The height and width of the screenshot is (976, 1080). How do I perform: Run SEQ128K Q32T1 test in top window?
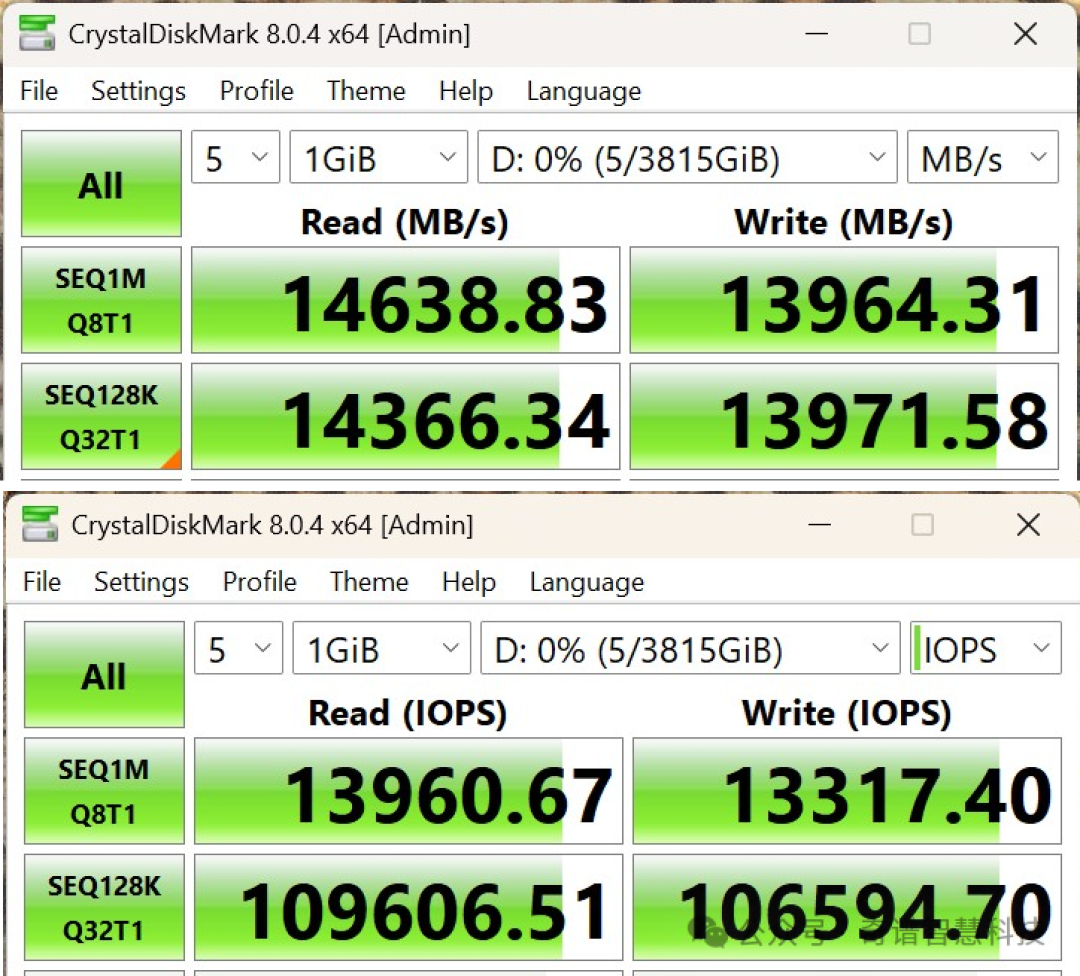(101, 417)
